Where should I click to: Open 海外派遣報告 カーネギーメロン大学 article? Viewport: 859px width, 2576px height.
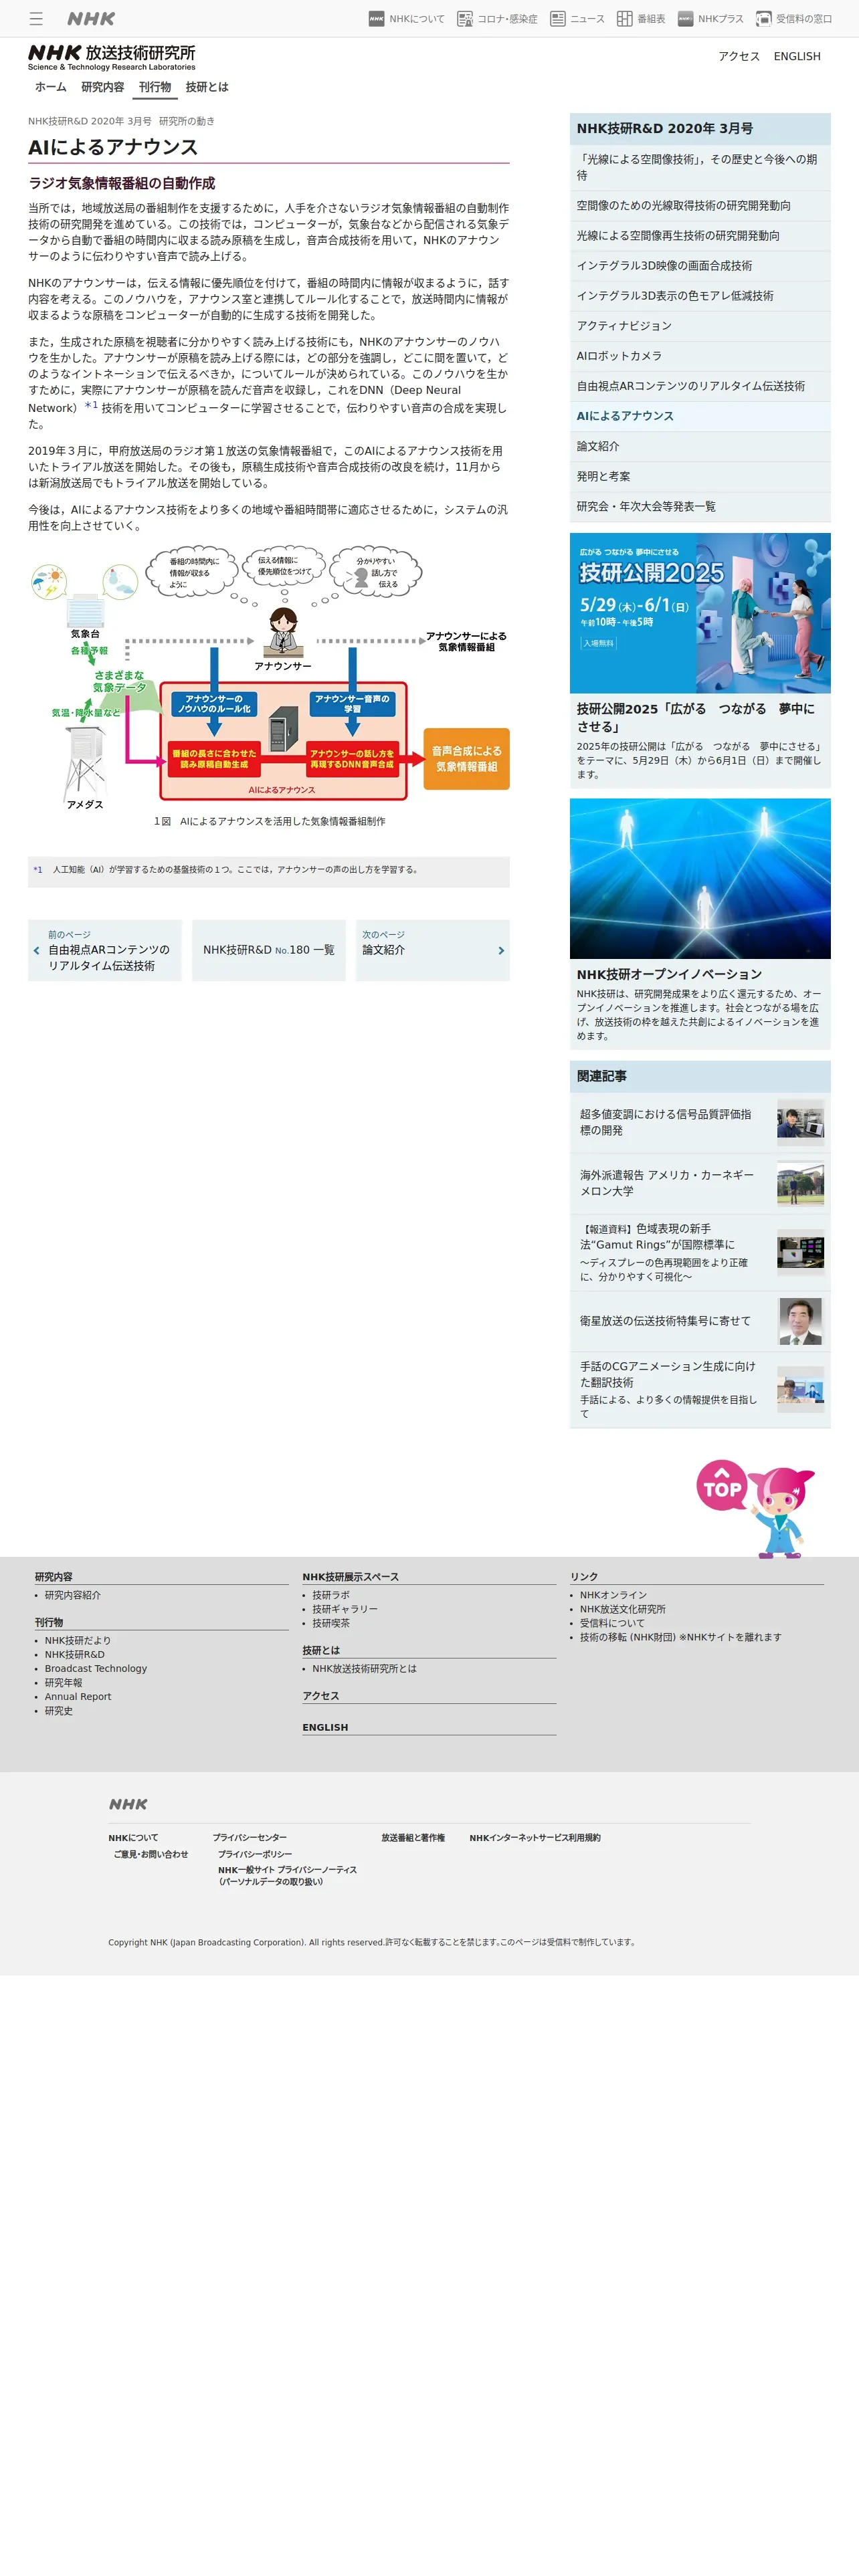(700, 1183)
